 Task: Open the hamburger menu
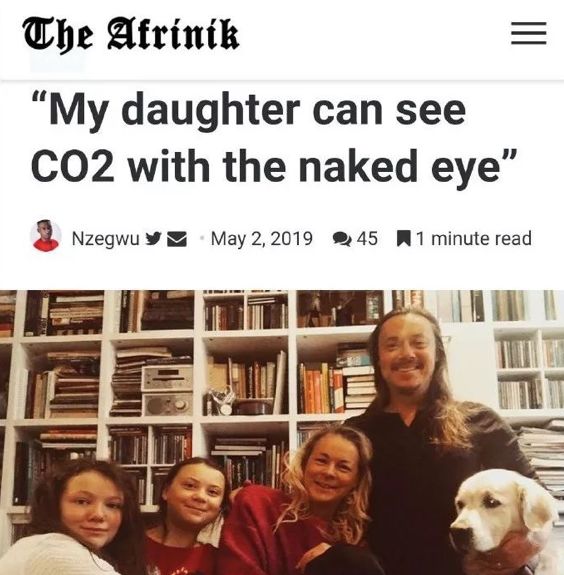point(529,33)
